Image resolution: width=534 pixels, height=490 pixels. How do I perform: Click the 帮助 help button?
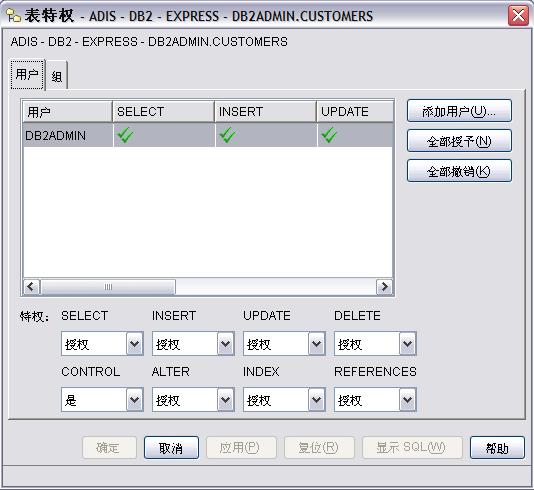497,447
